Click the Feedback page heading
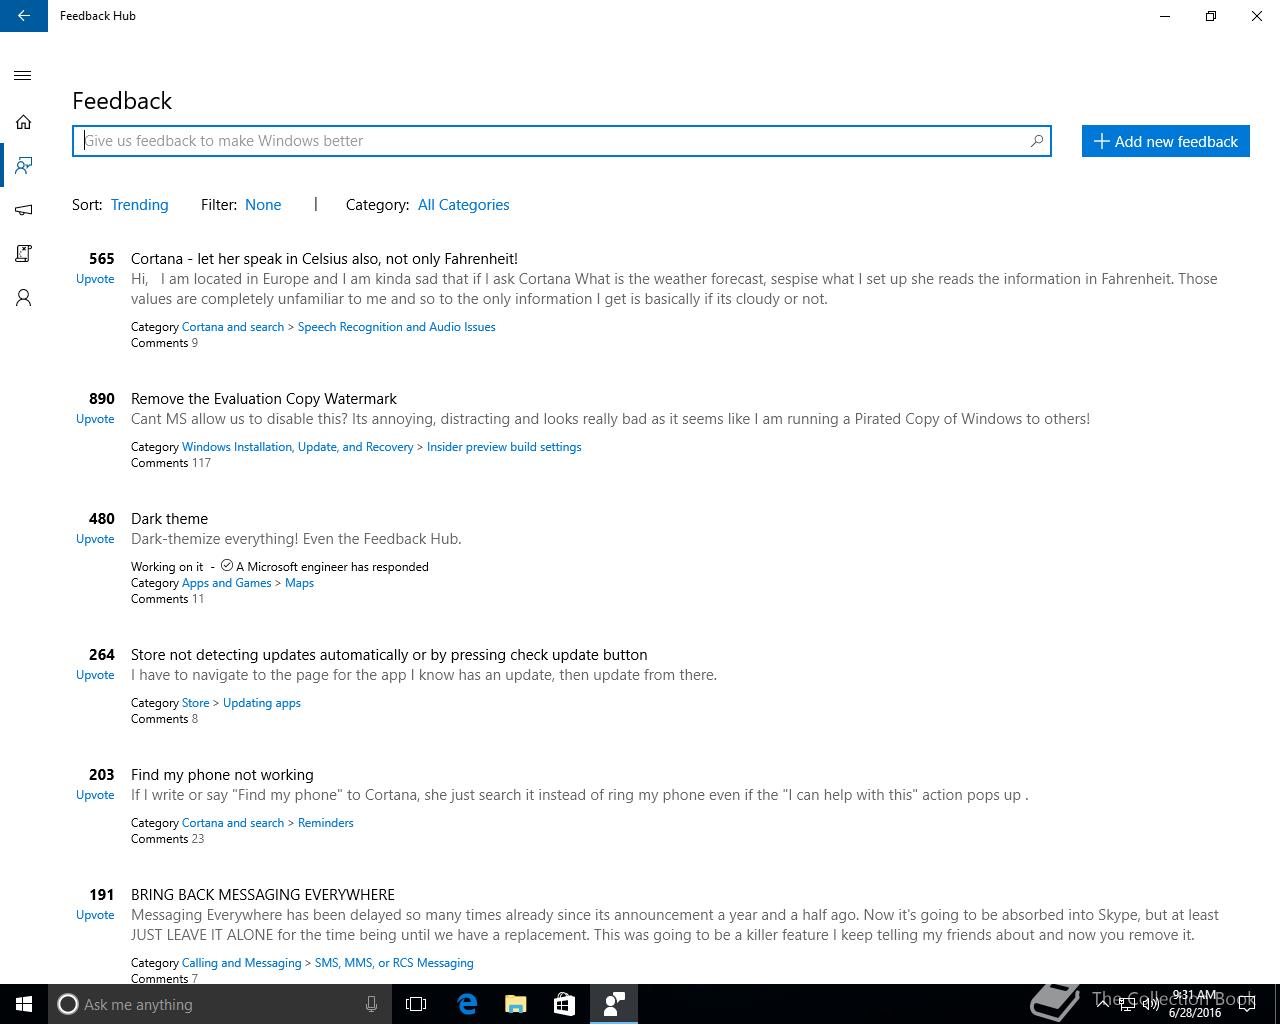Screen dimensions: 1280x1024 [122, 101]
